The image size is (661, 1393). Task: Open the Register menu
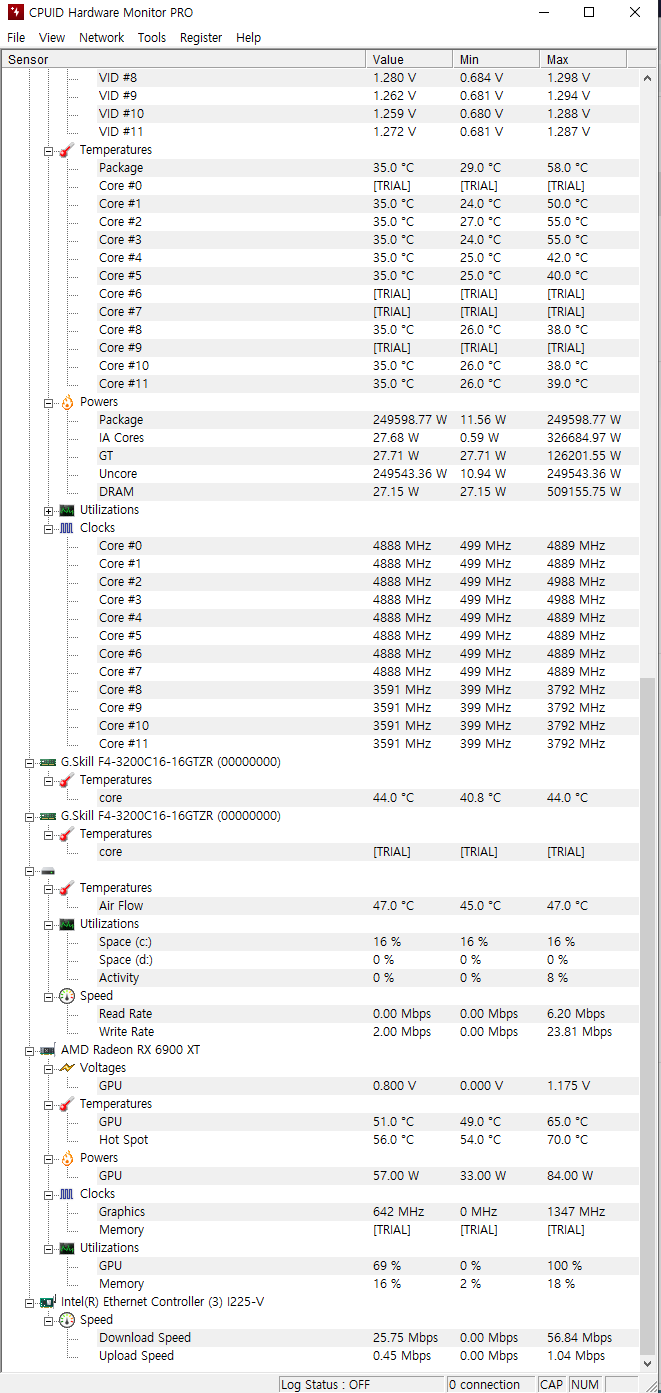click(x=201, y=37)
